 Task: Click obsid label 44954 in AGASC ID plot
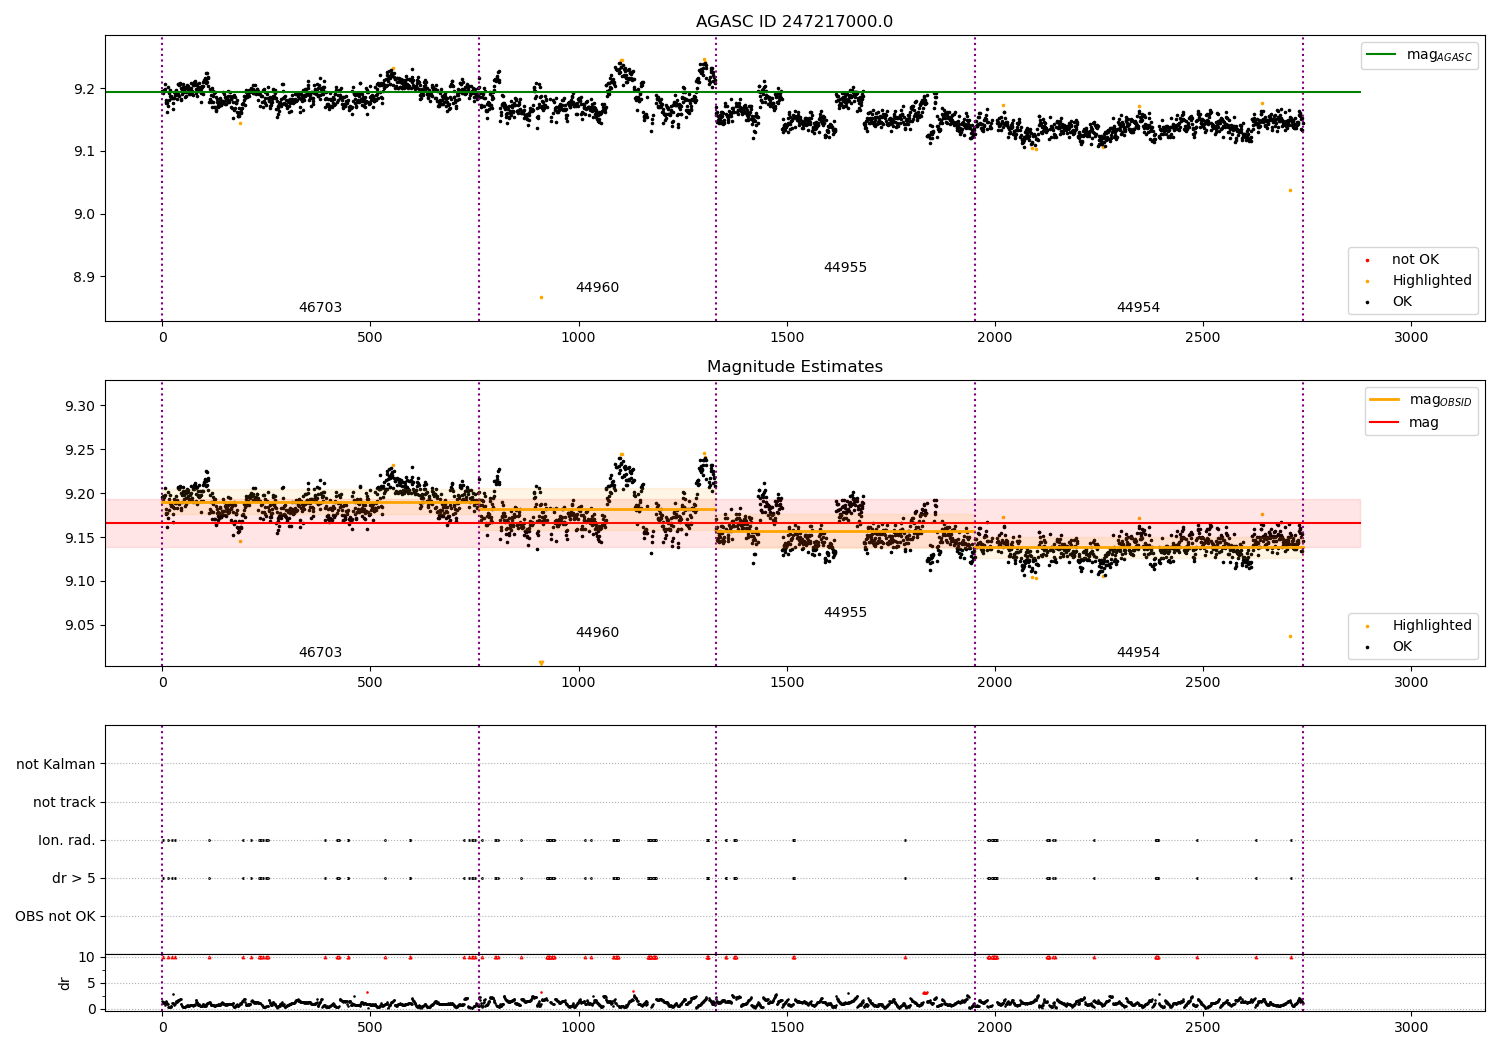pyautogui.click(x=1138, y=308)
